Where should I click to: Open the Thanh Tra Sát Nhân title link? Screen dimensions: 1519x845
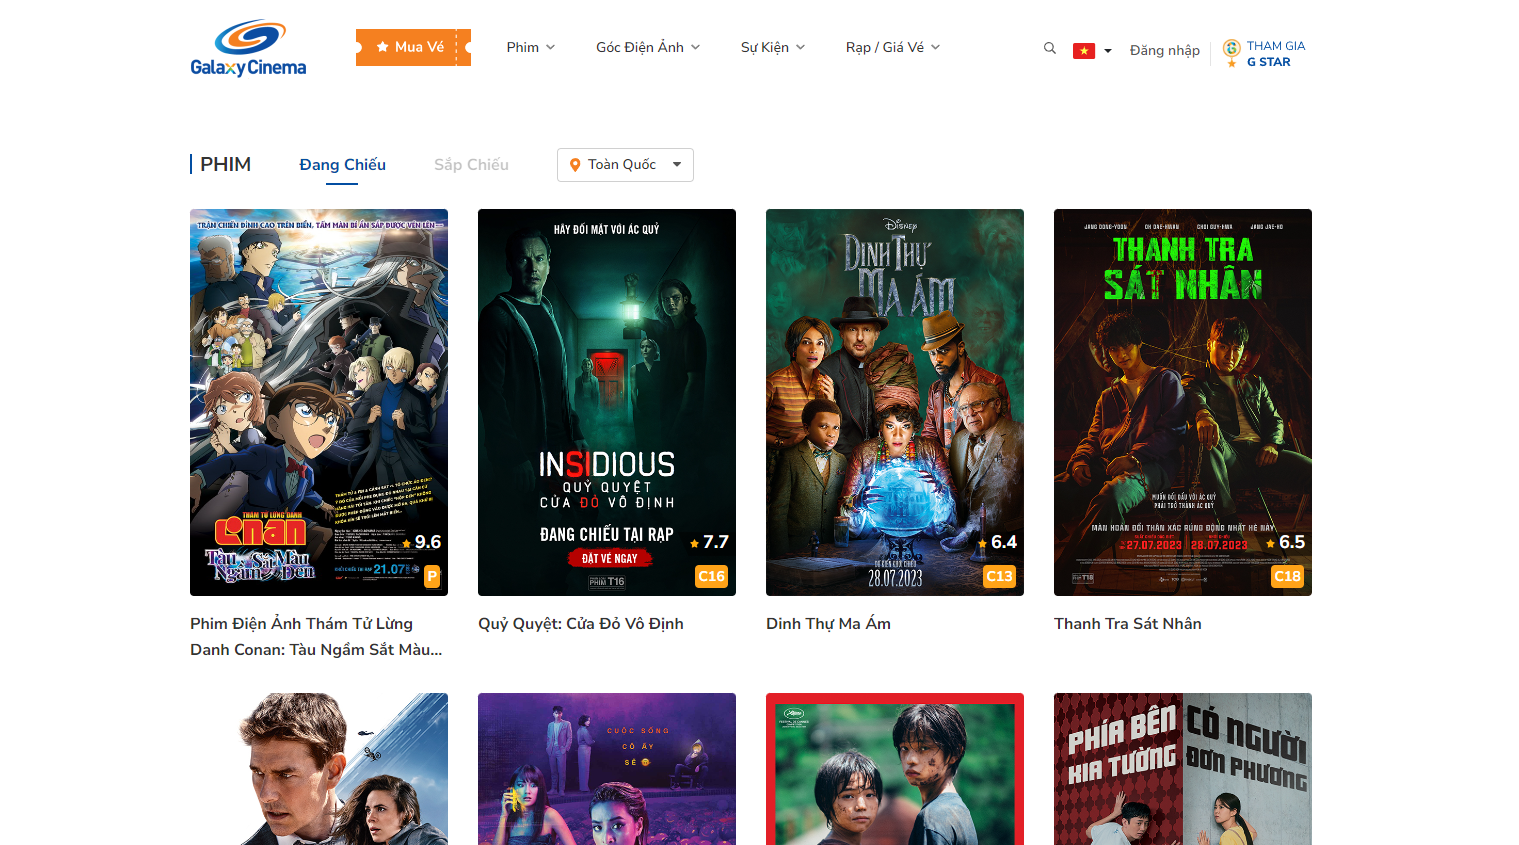point(1127,624)
